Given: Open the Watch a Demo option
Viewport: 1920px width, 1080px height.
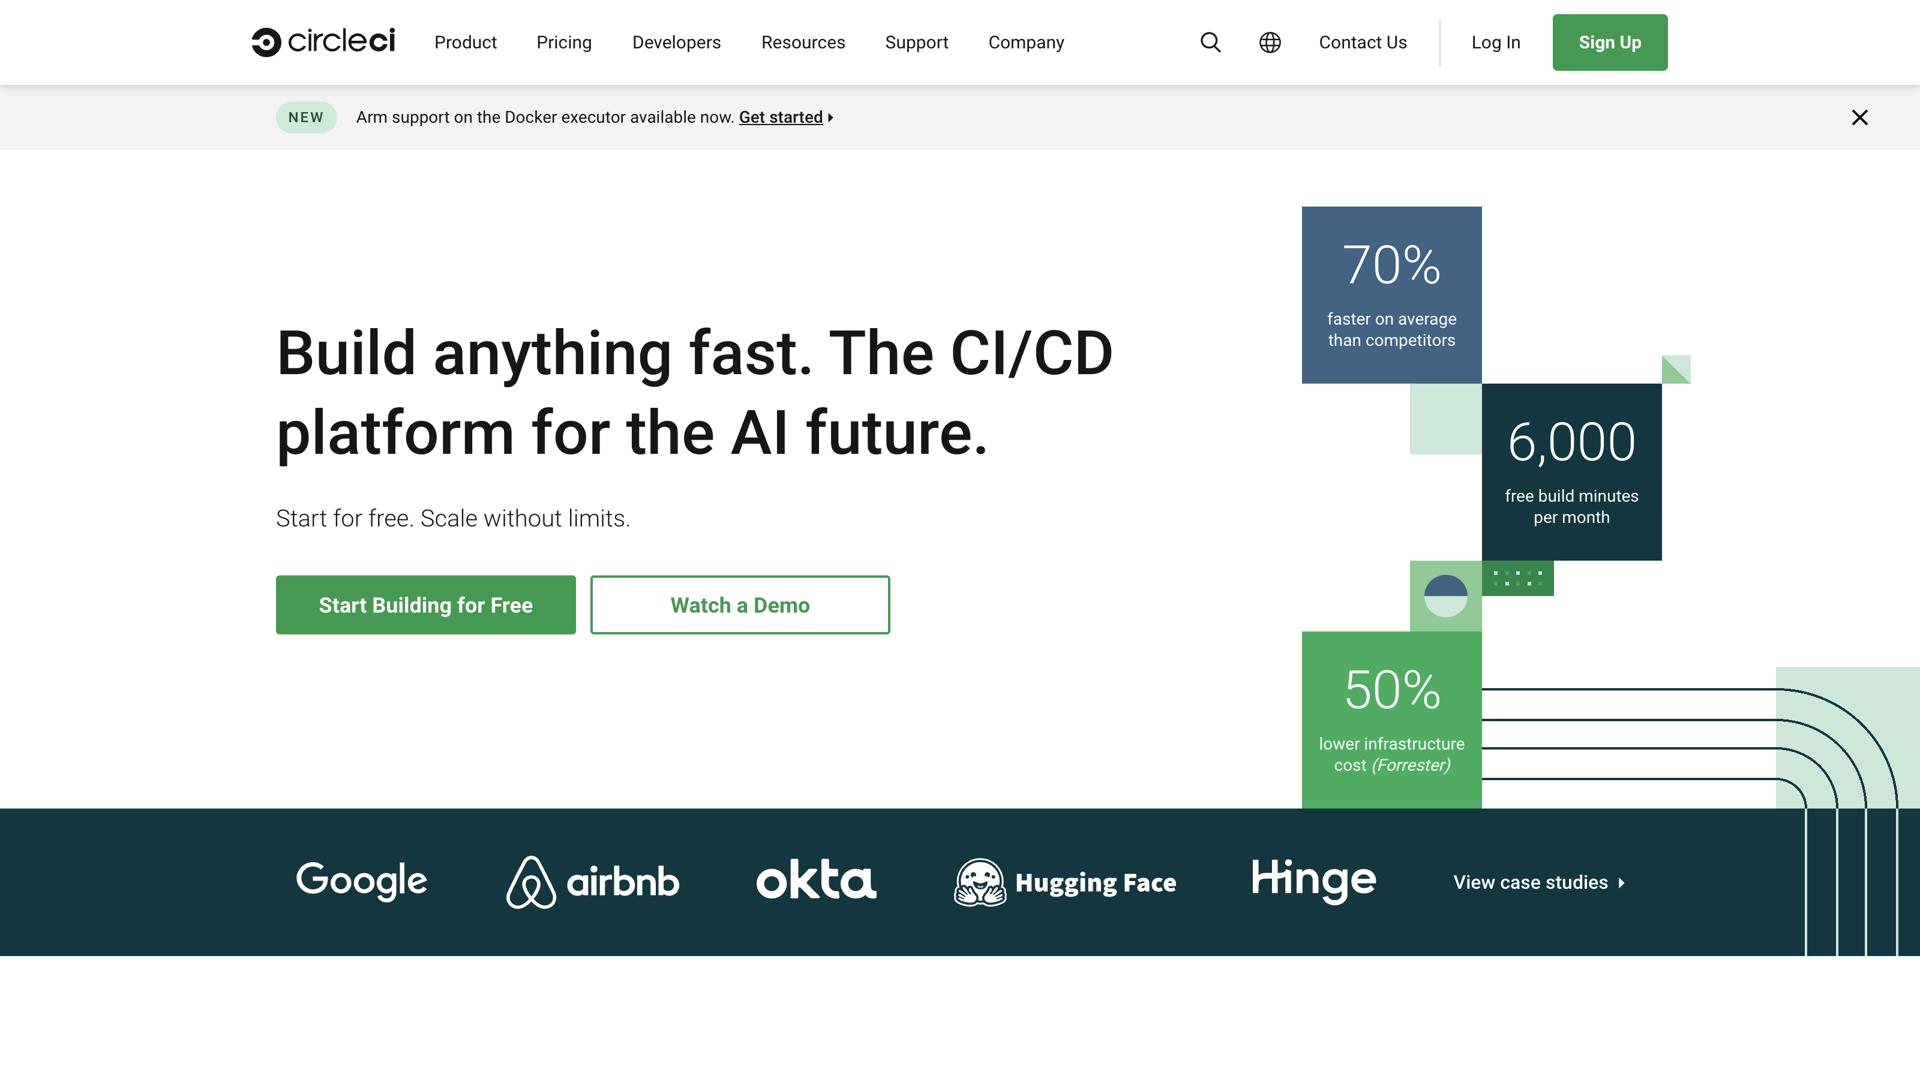Looking at the screenshot, I should tap(739, 605).
